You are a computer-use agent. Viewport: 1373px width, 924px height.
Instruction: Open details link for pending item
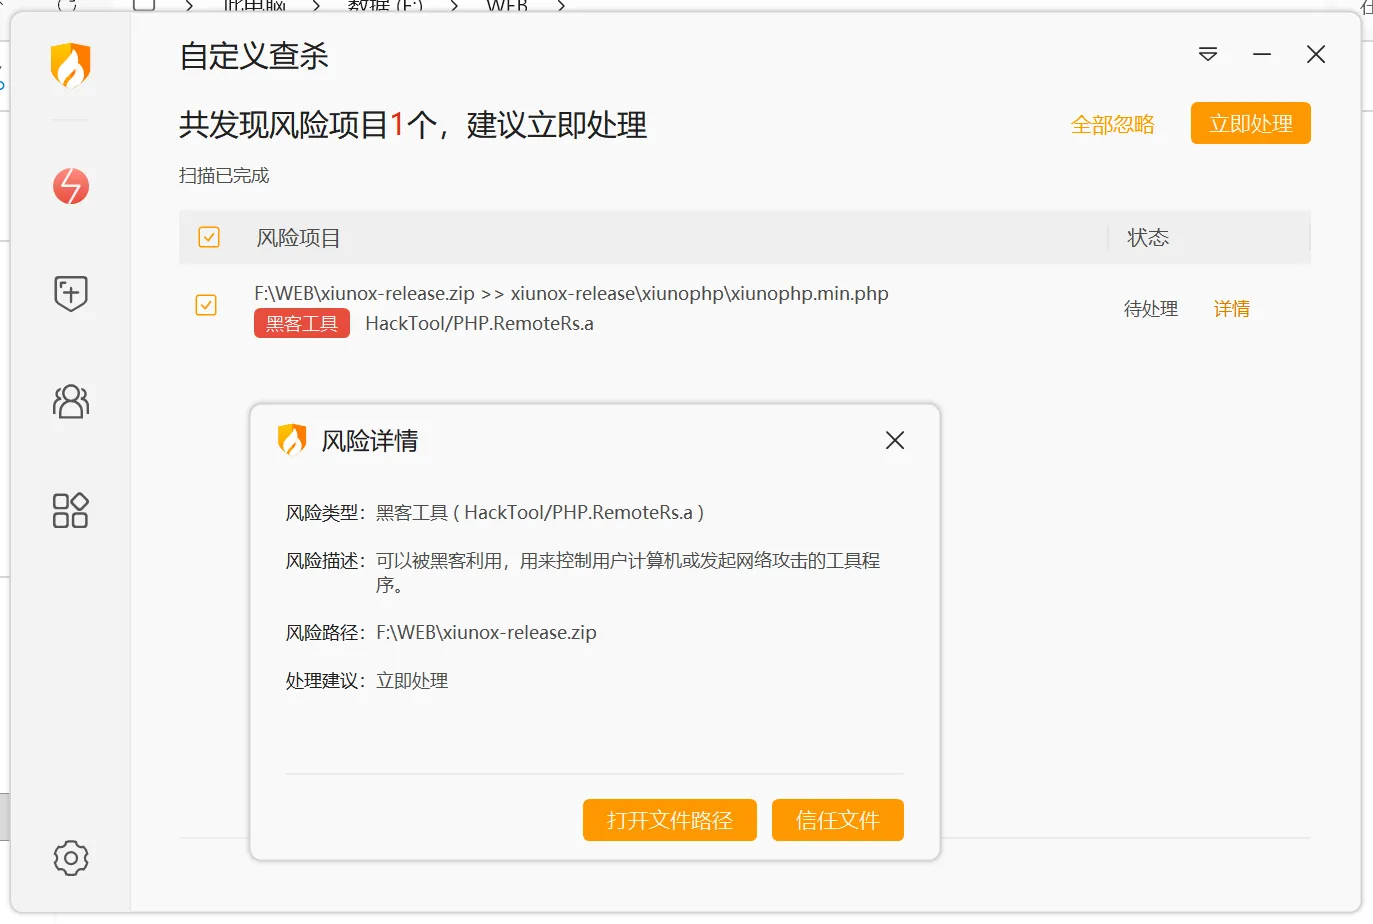coord(1232,309)
